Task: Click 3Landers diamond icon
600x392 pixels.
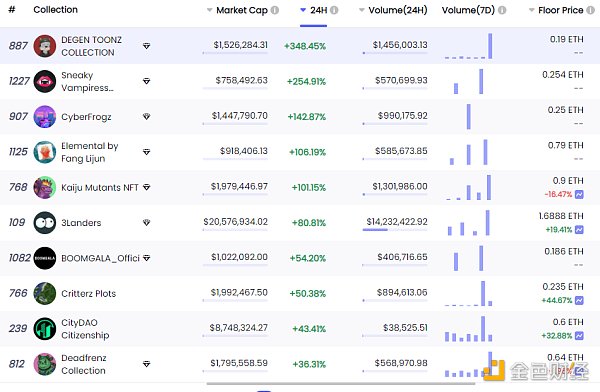Action: (x=146, y=222)
